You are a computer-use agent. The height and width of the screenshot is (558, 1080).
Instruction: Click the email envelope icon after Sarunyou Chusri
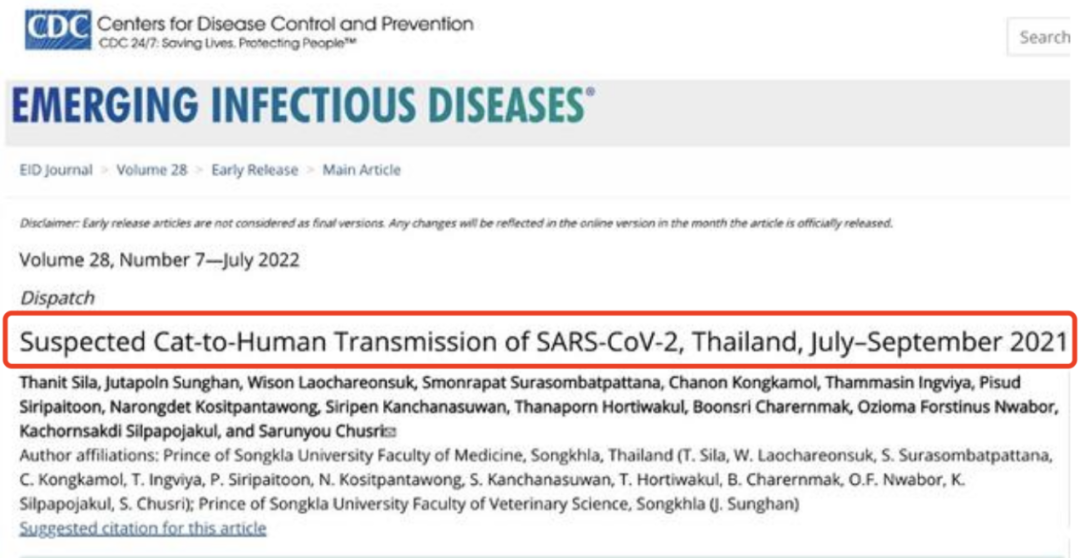(391, 432)
